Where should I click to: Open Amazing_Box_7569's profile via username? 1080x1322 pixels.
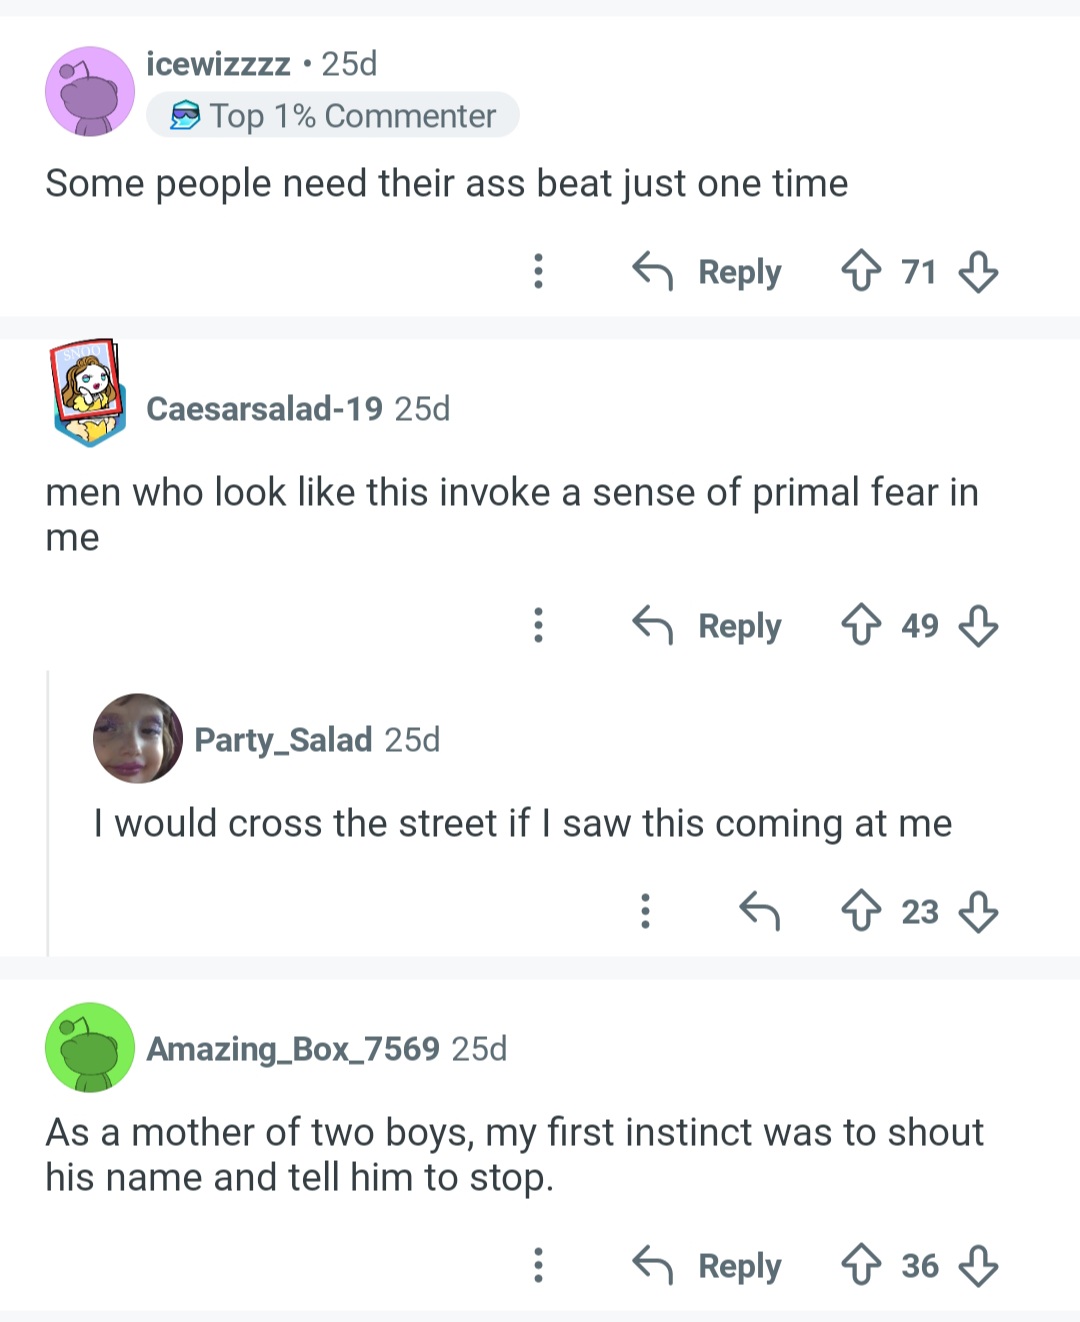click(x=293, y=1048)
